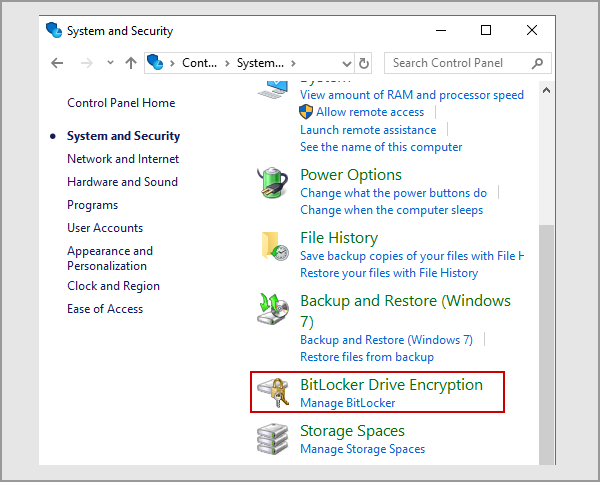See the name of this computer

381,147
